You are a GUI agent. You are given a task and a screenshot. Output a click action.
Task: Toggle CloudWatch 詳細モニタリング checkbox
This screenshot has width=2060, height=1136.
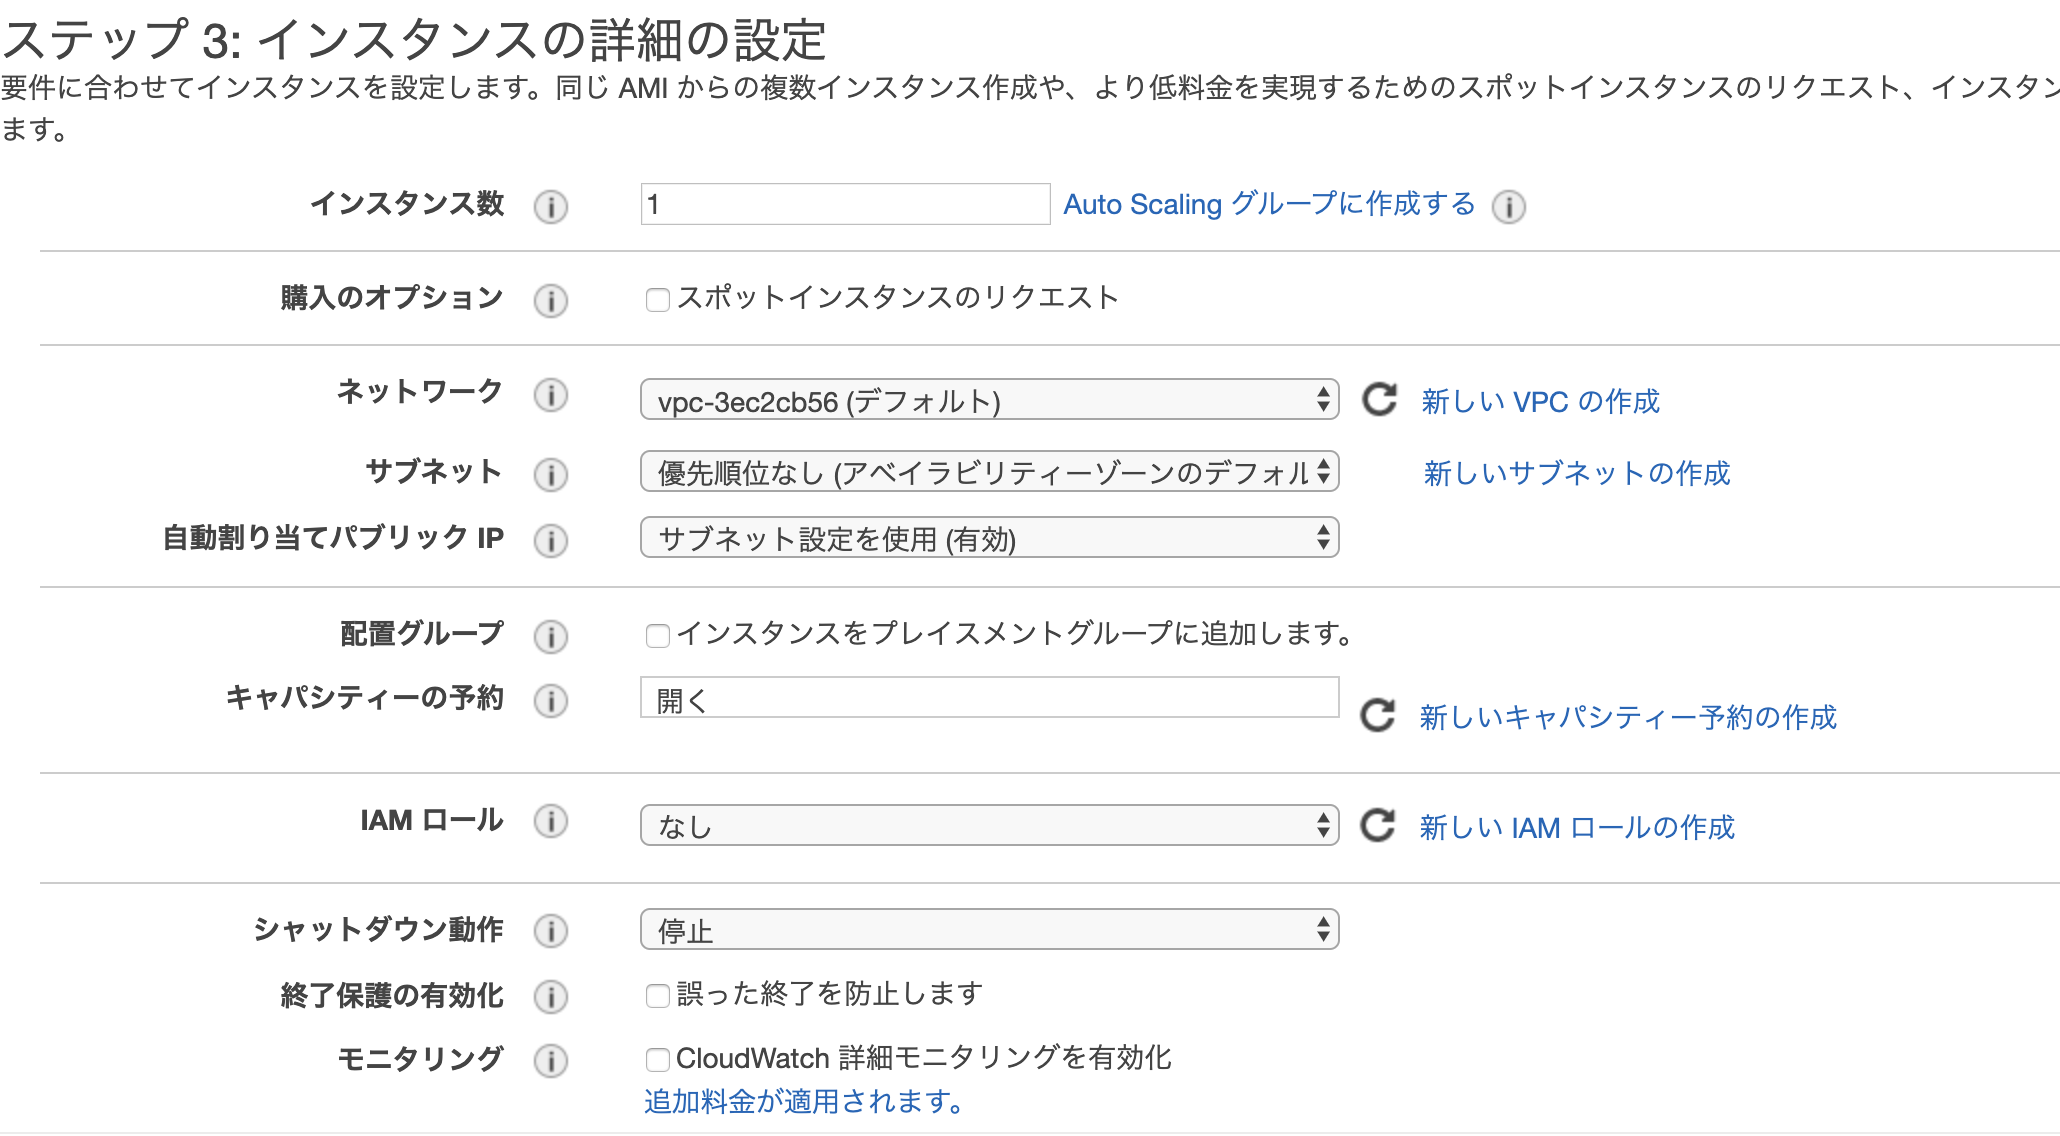pos(657,1060)
